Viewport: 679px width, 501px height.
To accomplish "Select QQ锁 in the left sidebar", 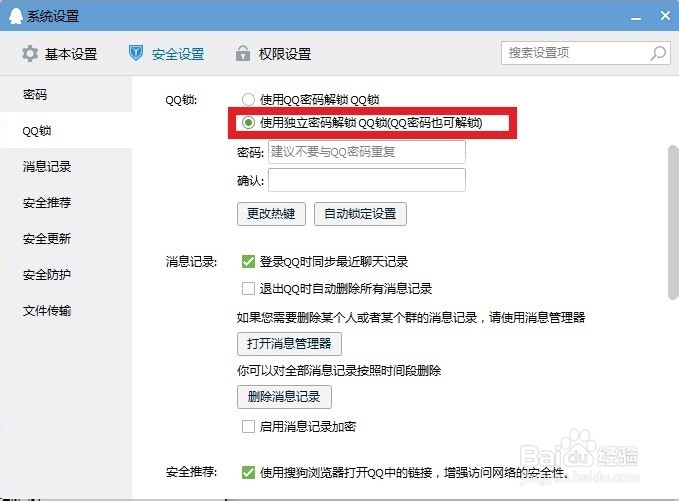I will (66, 130).
